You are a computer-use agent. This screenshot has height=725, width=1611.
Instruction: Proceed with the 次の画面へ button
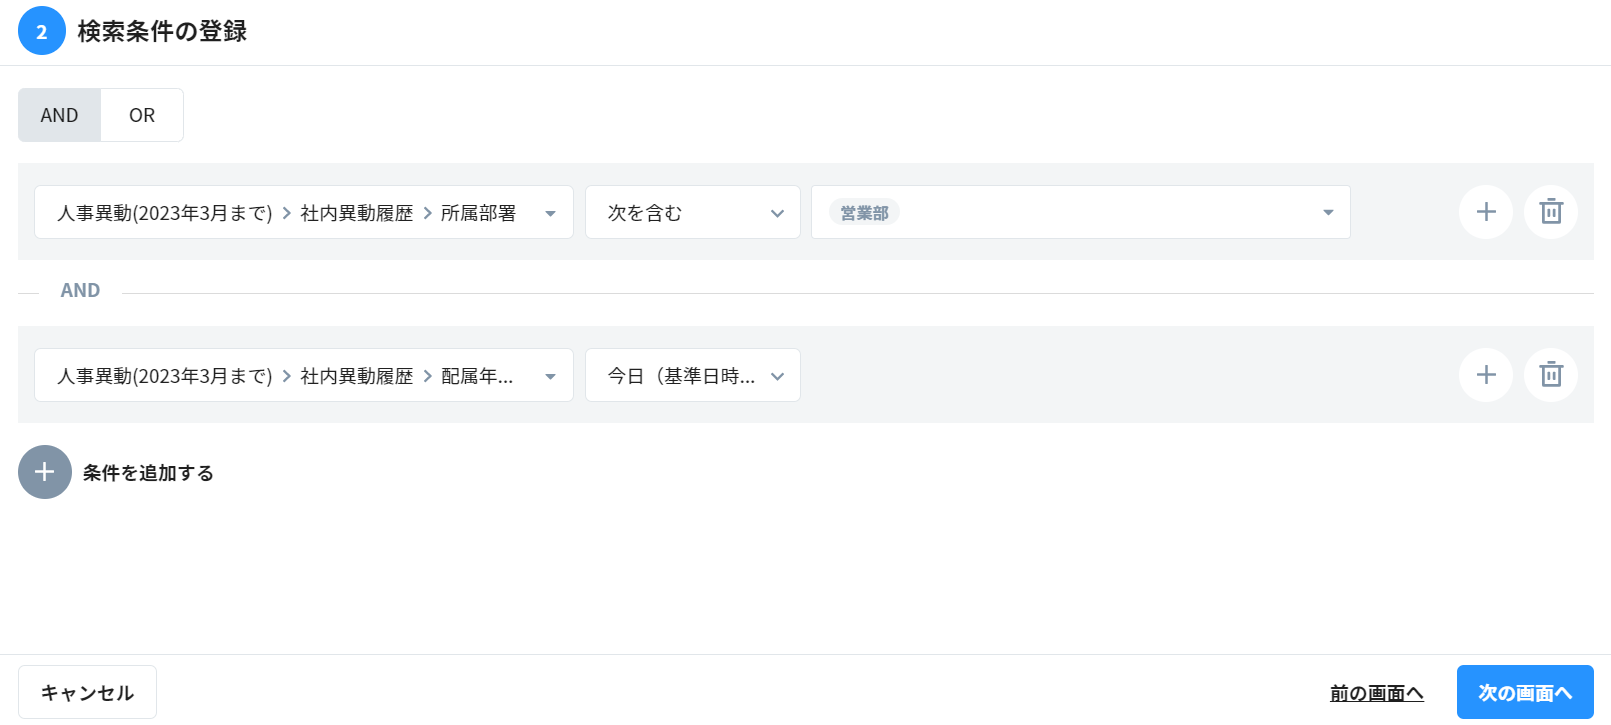click(x=1524, y=692)
